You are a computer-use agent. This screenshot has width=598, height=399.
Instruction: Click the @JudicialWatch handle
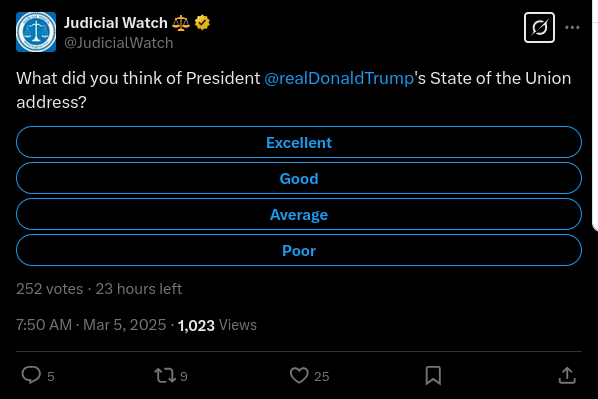[119, 43]
